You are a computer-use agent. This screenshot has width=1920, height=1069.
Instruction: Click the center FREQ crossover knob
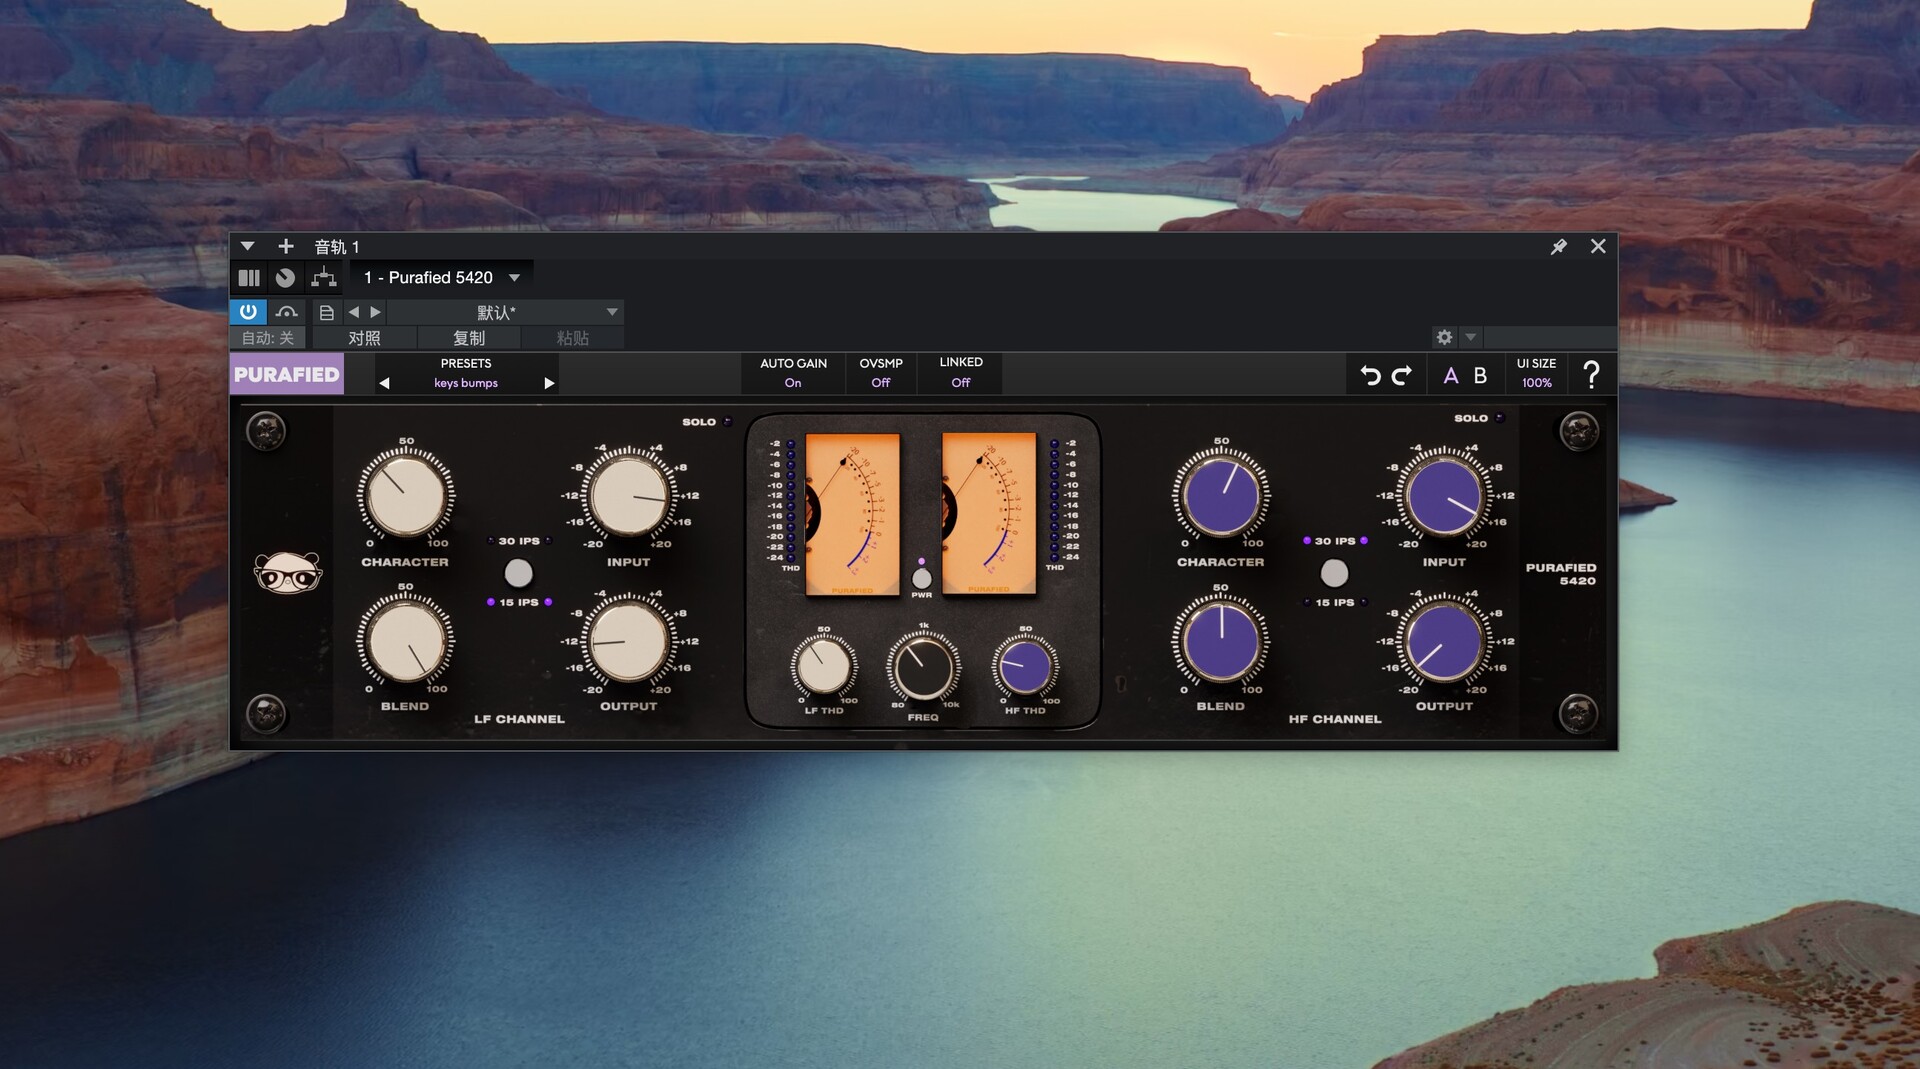click(923, 667)
